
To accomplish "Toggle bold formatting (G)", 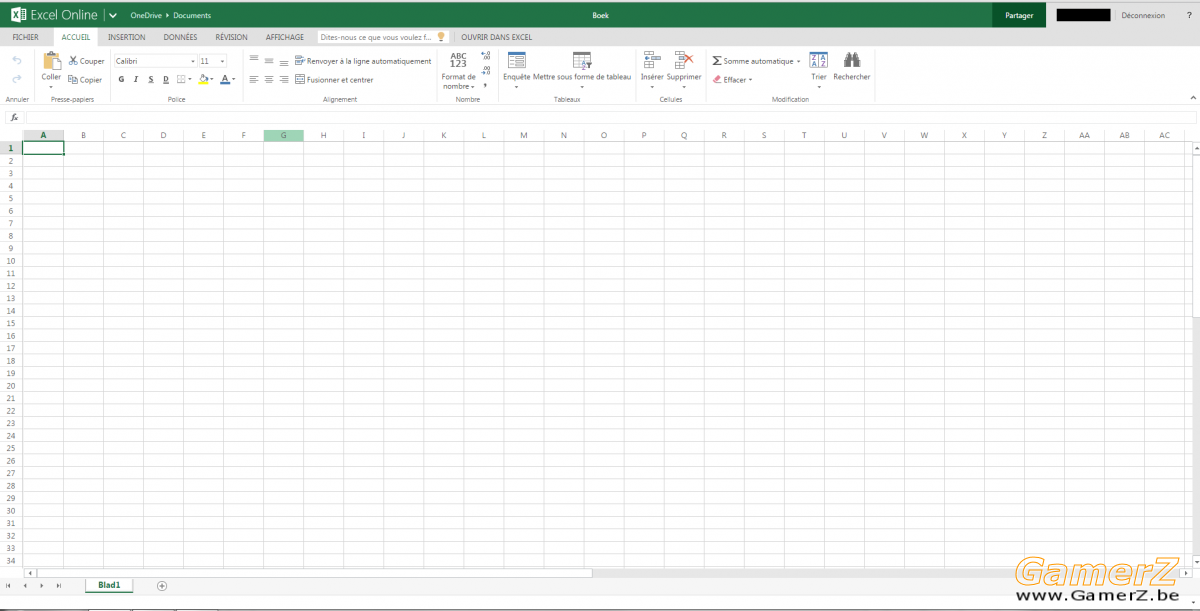I will click(121, 80).
